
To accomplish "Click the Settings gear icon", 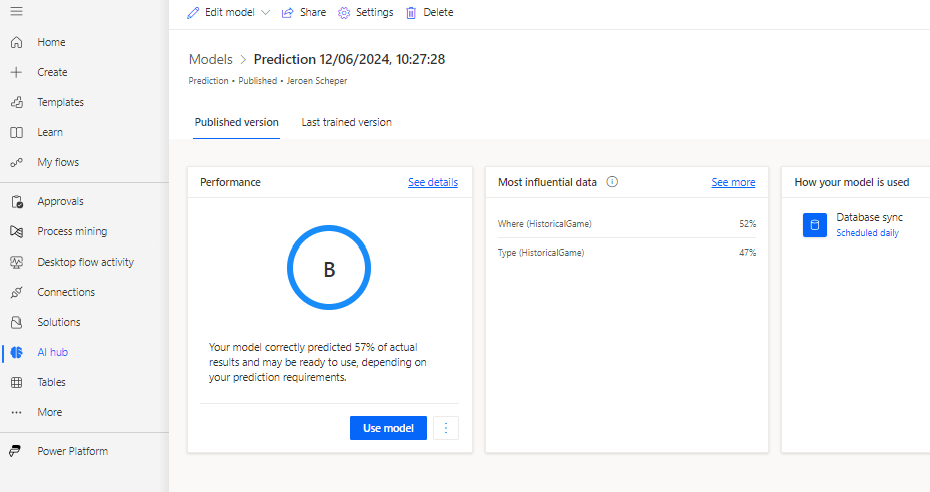I will coord(344,12).
